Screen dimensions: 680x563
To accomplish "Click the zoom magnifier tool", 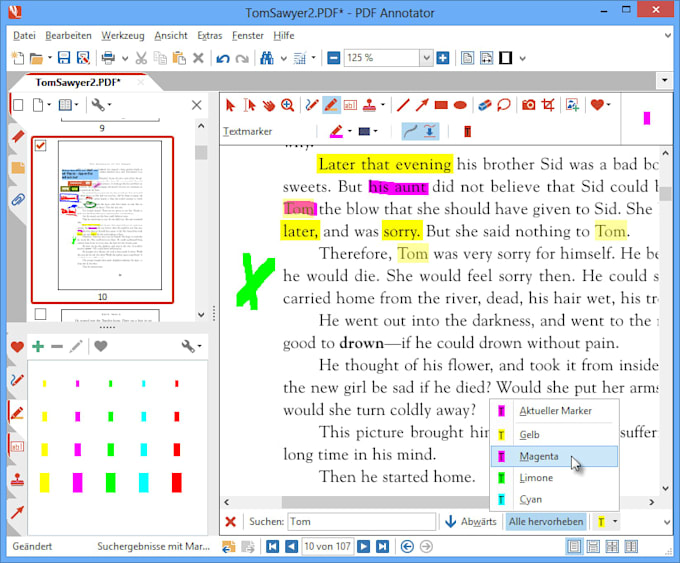I will coord(287,105).
